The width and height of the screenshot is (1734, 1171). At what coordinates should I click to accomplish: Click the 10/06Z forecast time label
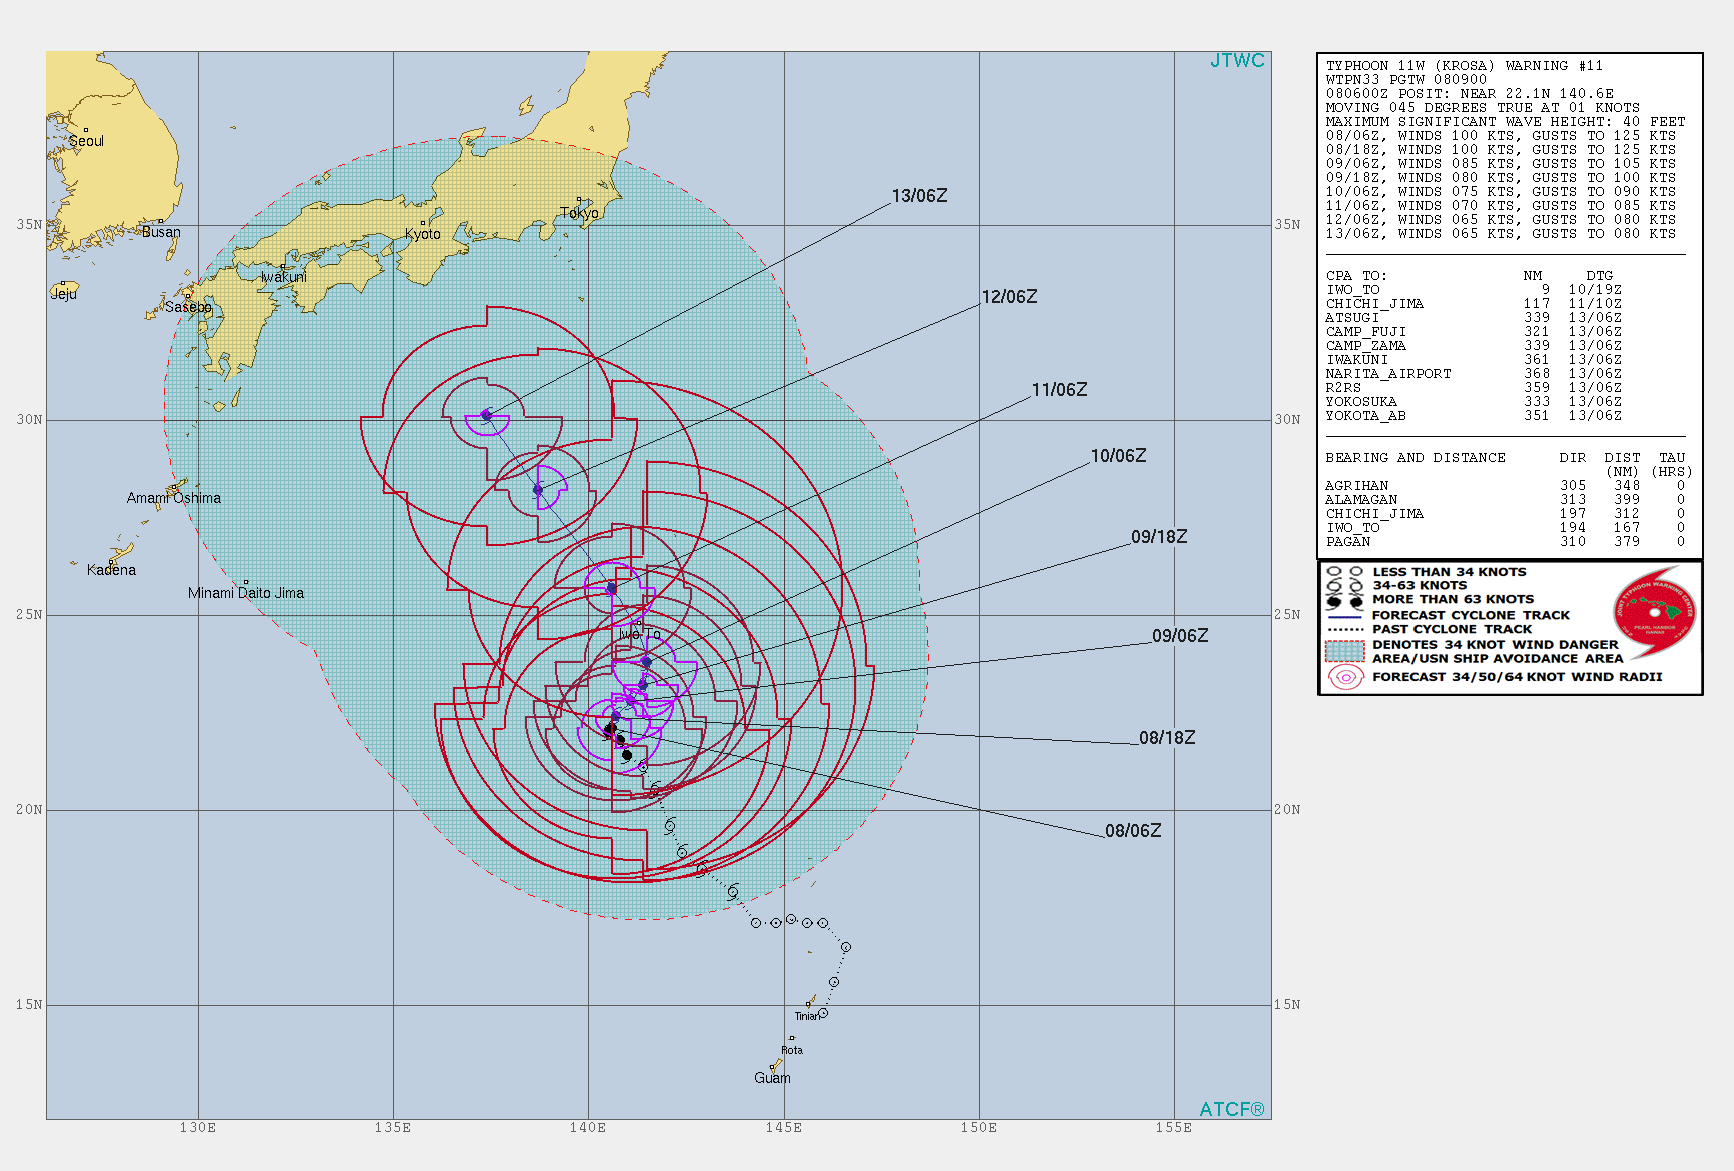(1118, 456)
